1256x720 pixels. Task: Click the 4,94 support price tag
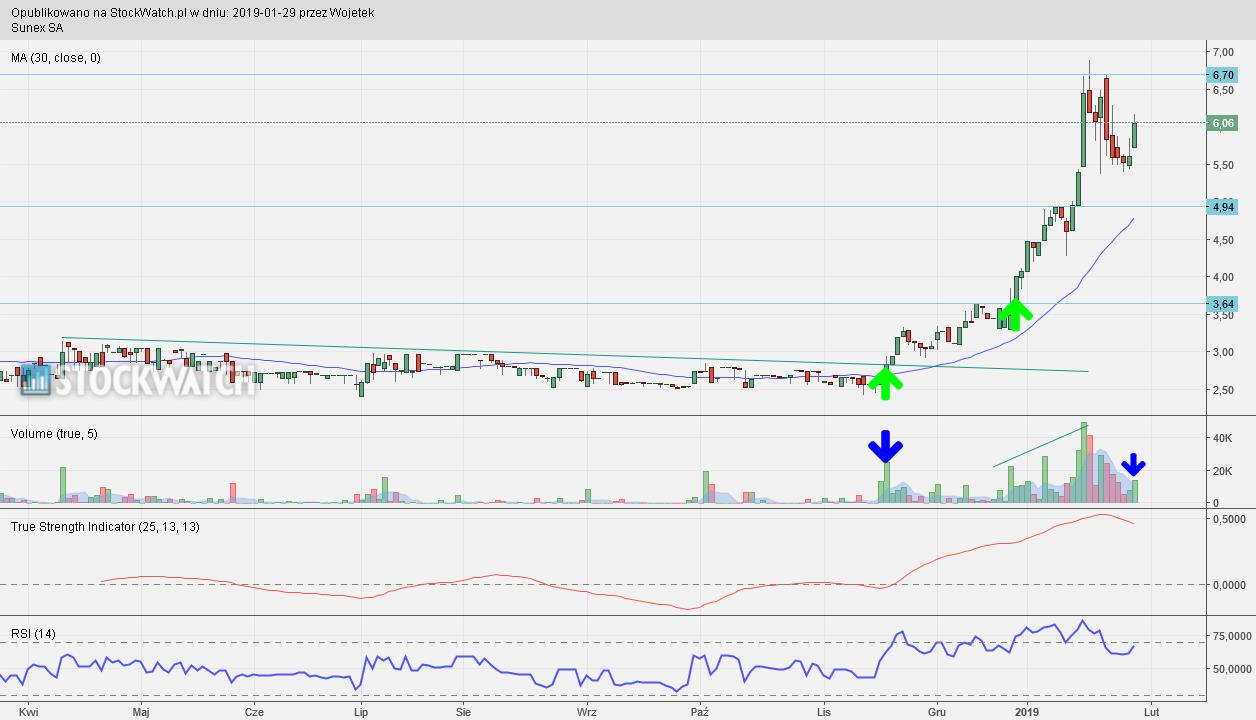click(1222, 207)
